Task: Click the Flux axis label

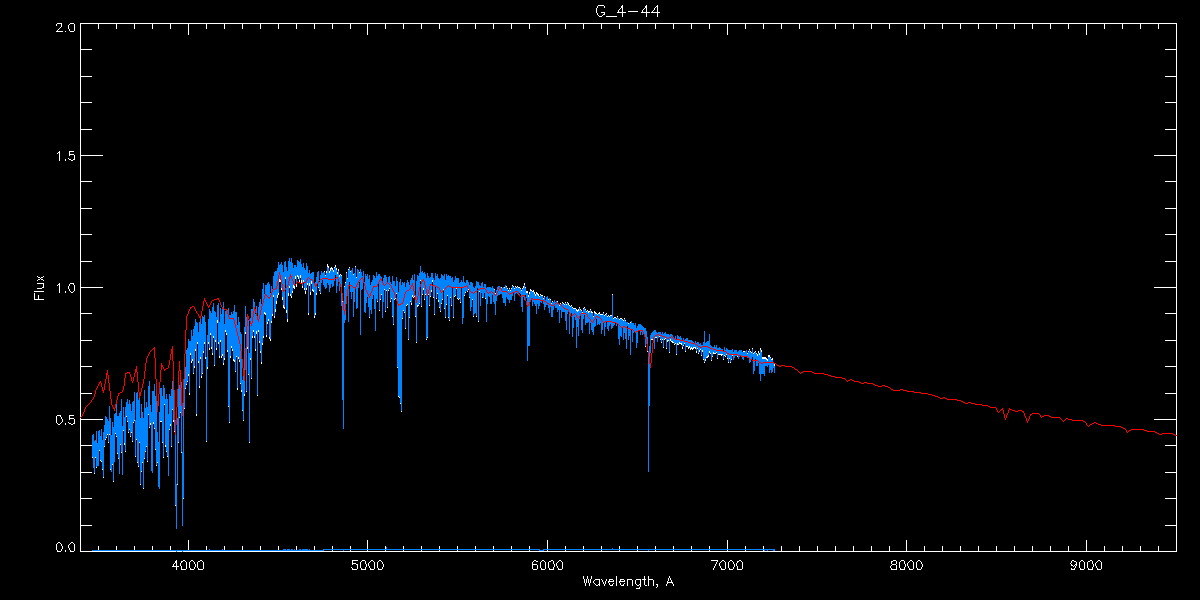Action: coord(39,288)
